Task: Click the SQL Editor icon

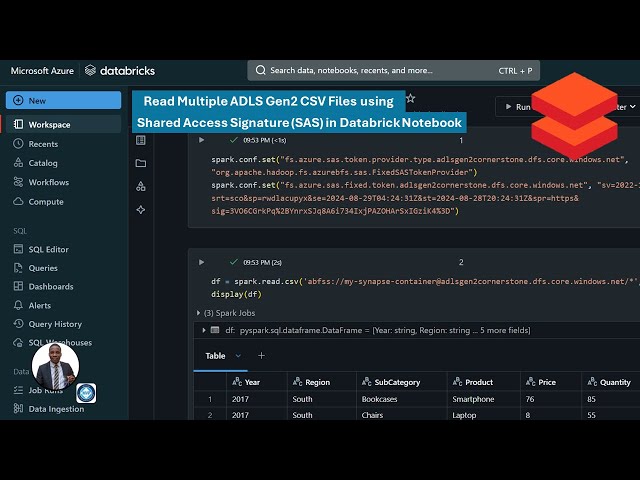Action: pos(18,249)
